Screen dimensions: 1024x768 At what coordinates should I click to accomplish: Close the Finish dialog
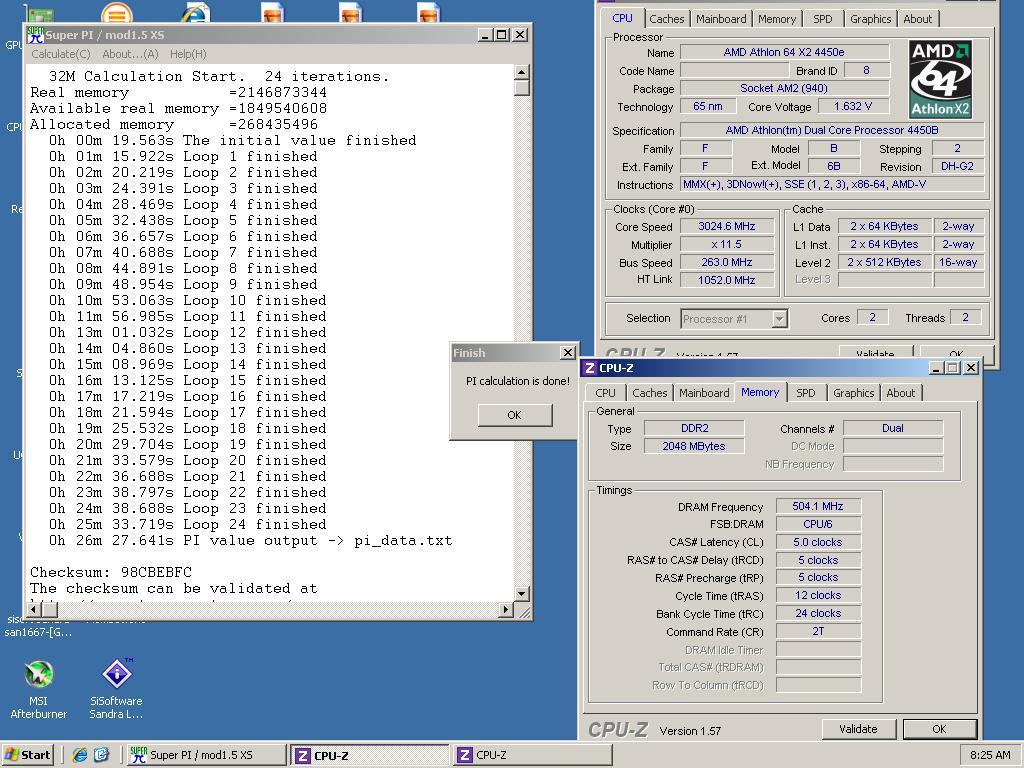[x=568, y=353]
